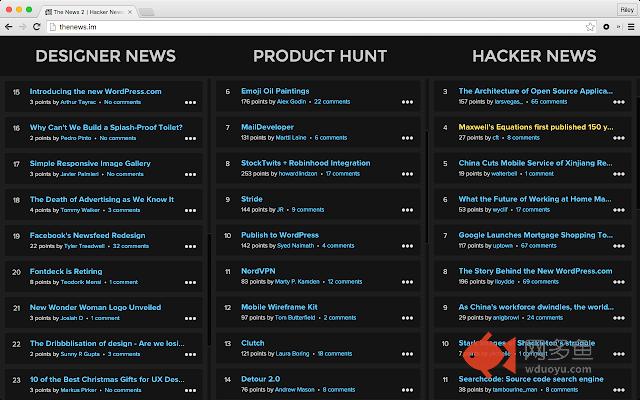Viewport: 640px width, 400px height.
Task: Open more options for Death of Advertising story
Action: tap(190, 211)
